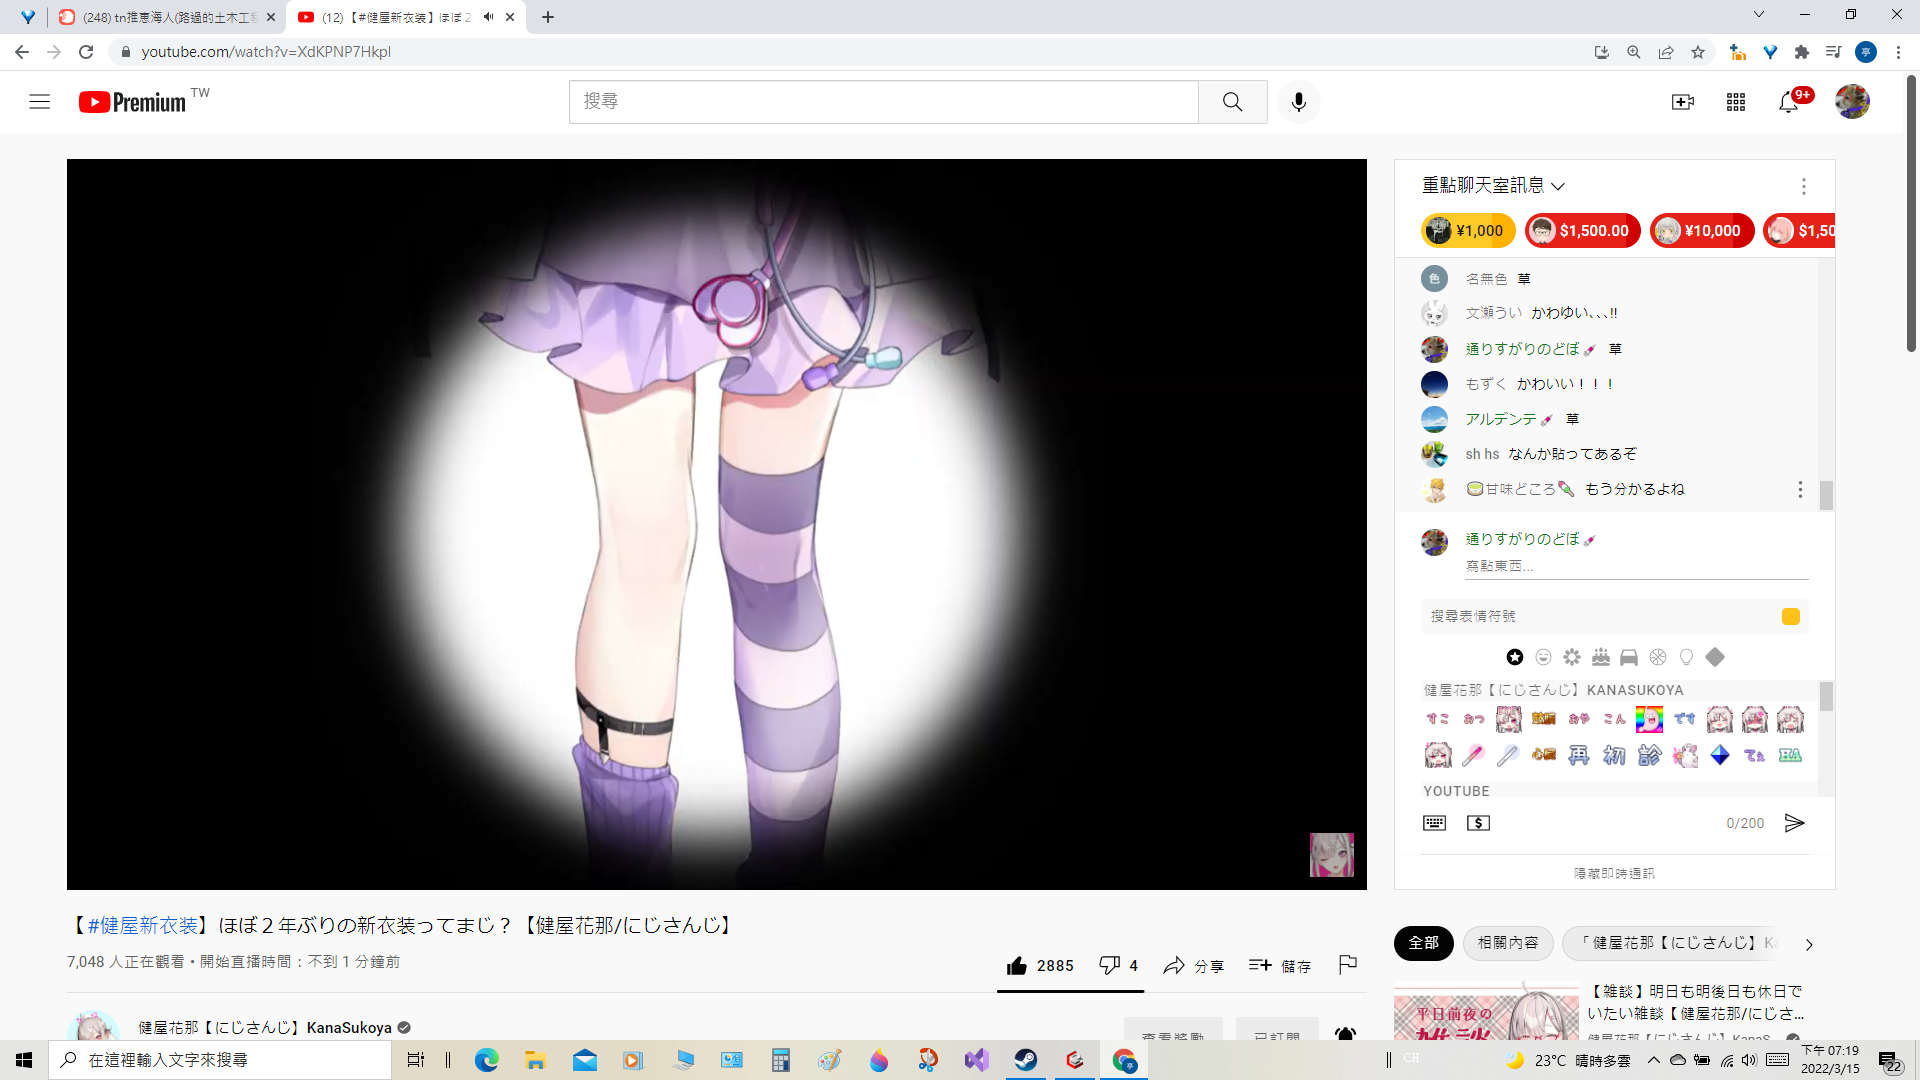Open notifications bell with 9+ badge
The width and height of the screenshot is (1920, 1080).
click(1789, 102)
